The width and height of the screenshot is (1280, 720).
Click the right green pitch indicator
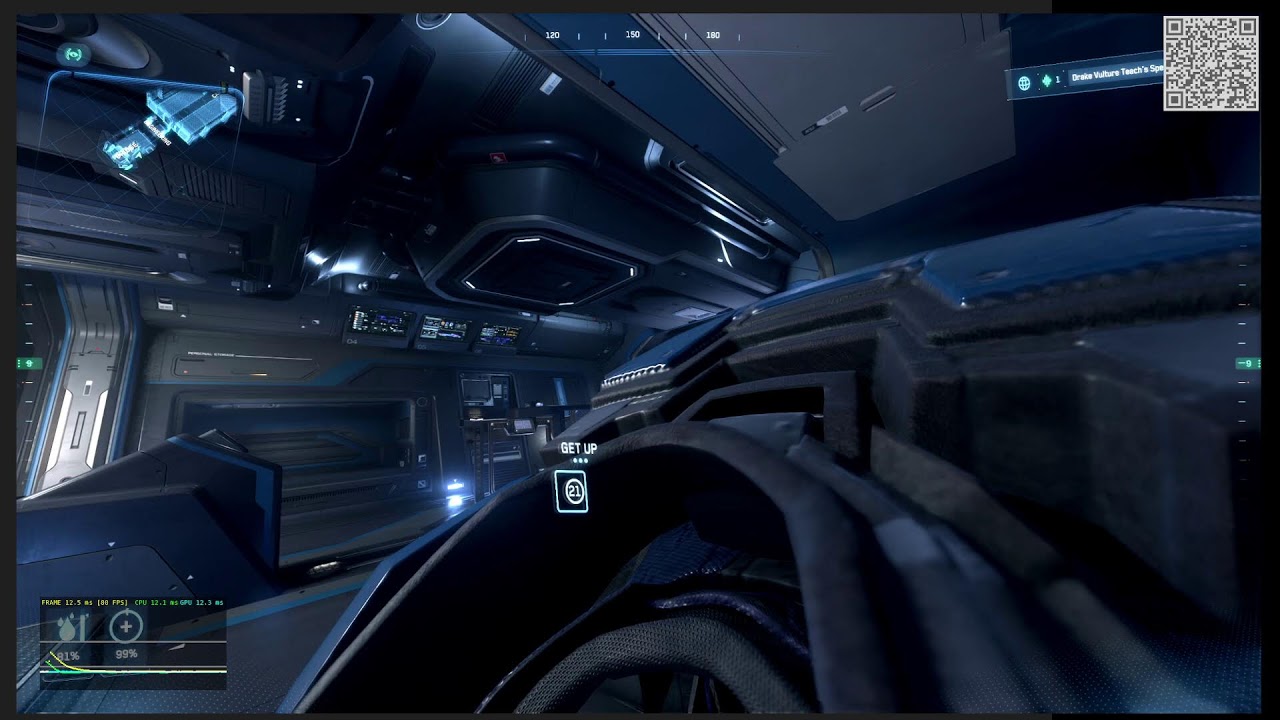click(x=1248, y=363)
